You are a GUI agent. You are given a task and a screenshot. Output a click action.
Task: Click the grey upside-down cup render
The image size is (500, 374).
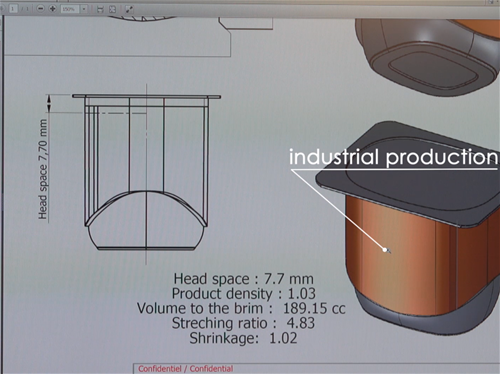[427, 57]
